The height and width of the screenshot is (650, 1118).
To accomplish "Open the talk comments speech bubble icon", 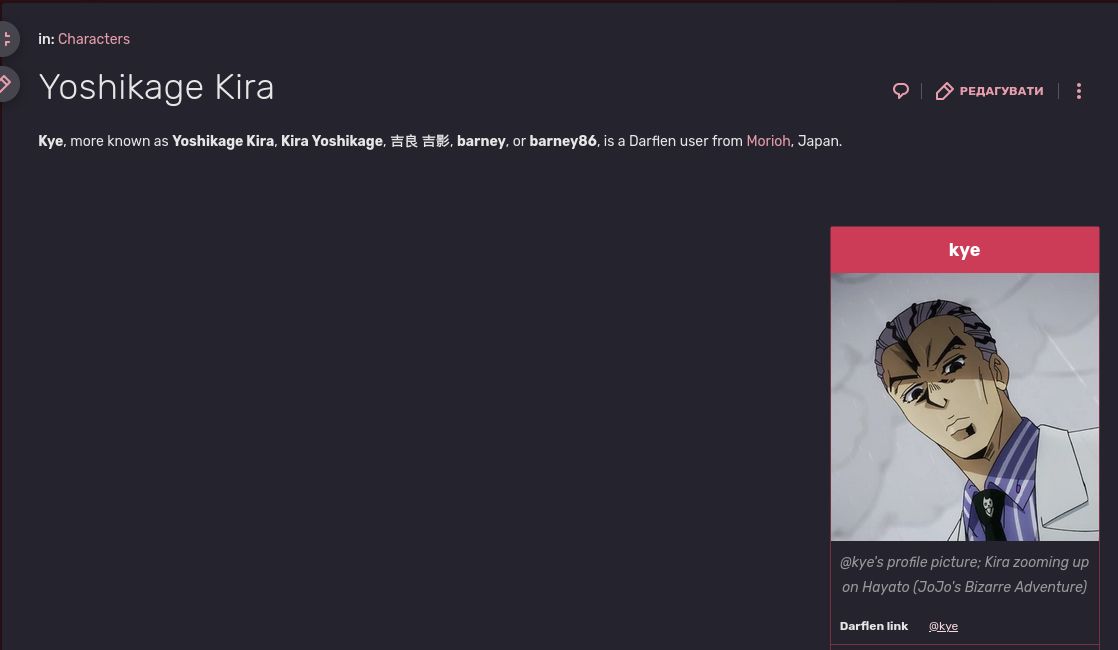I will coord(901,91).
